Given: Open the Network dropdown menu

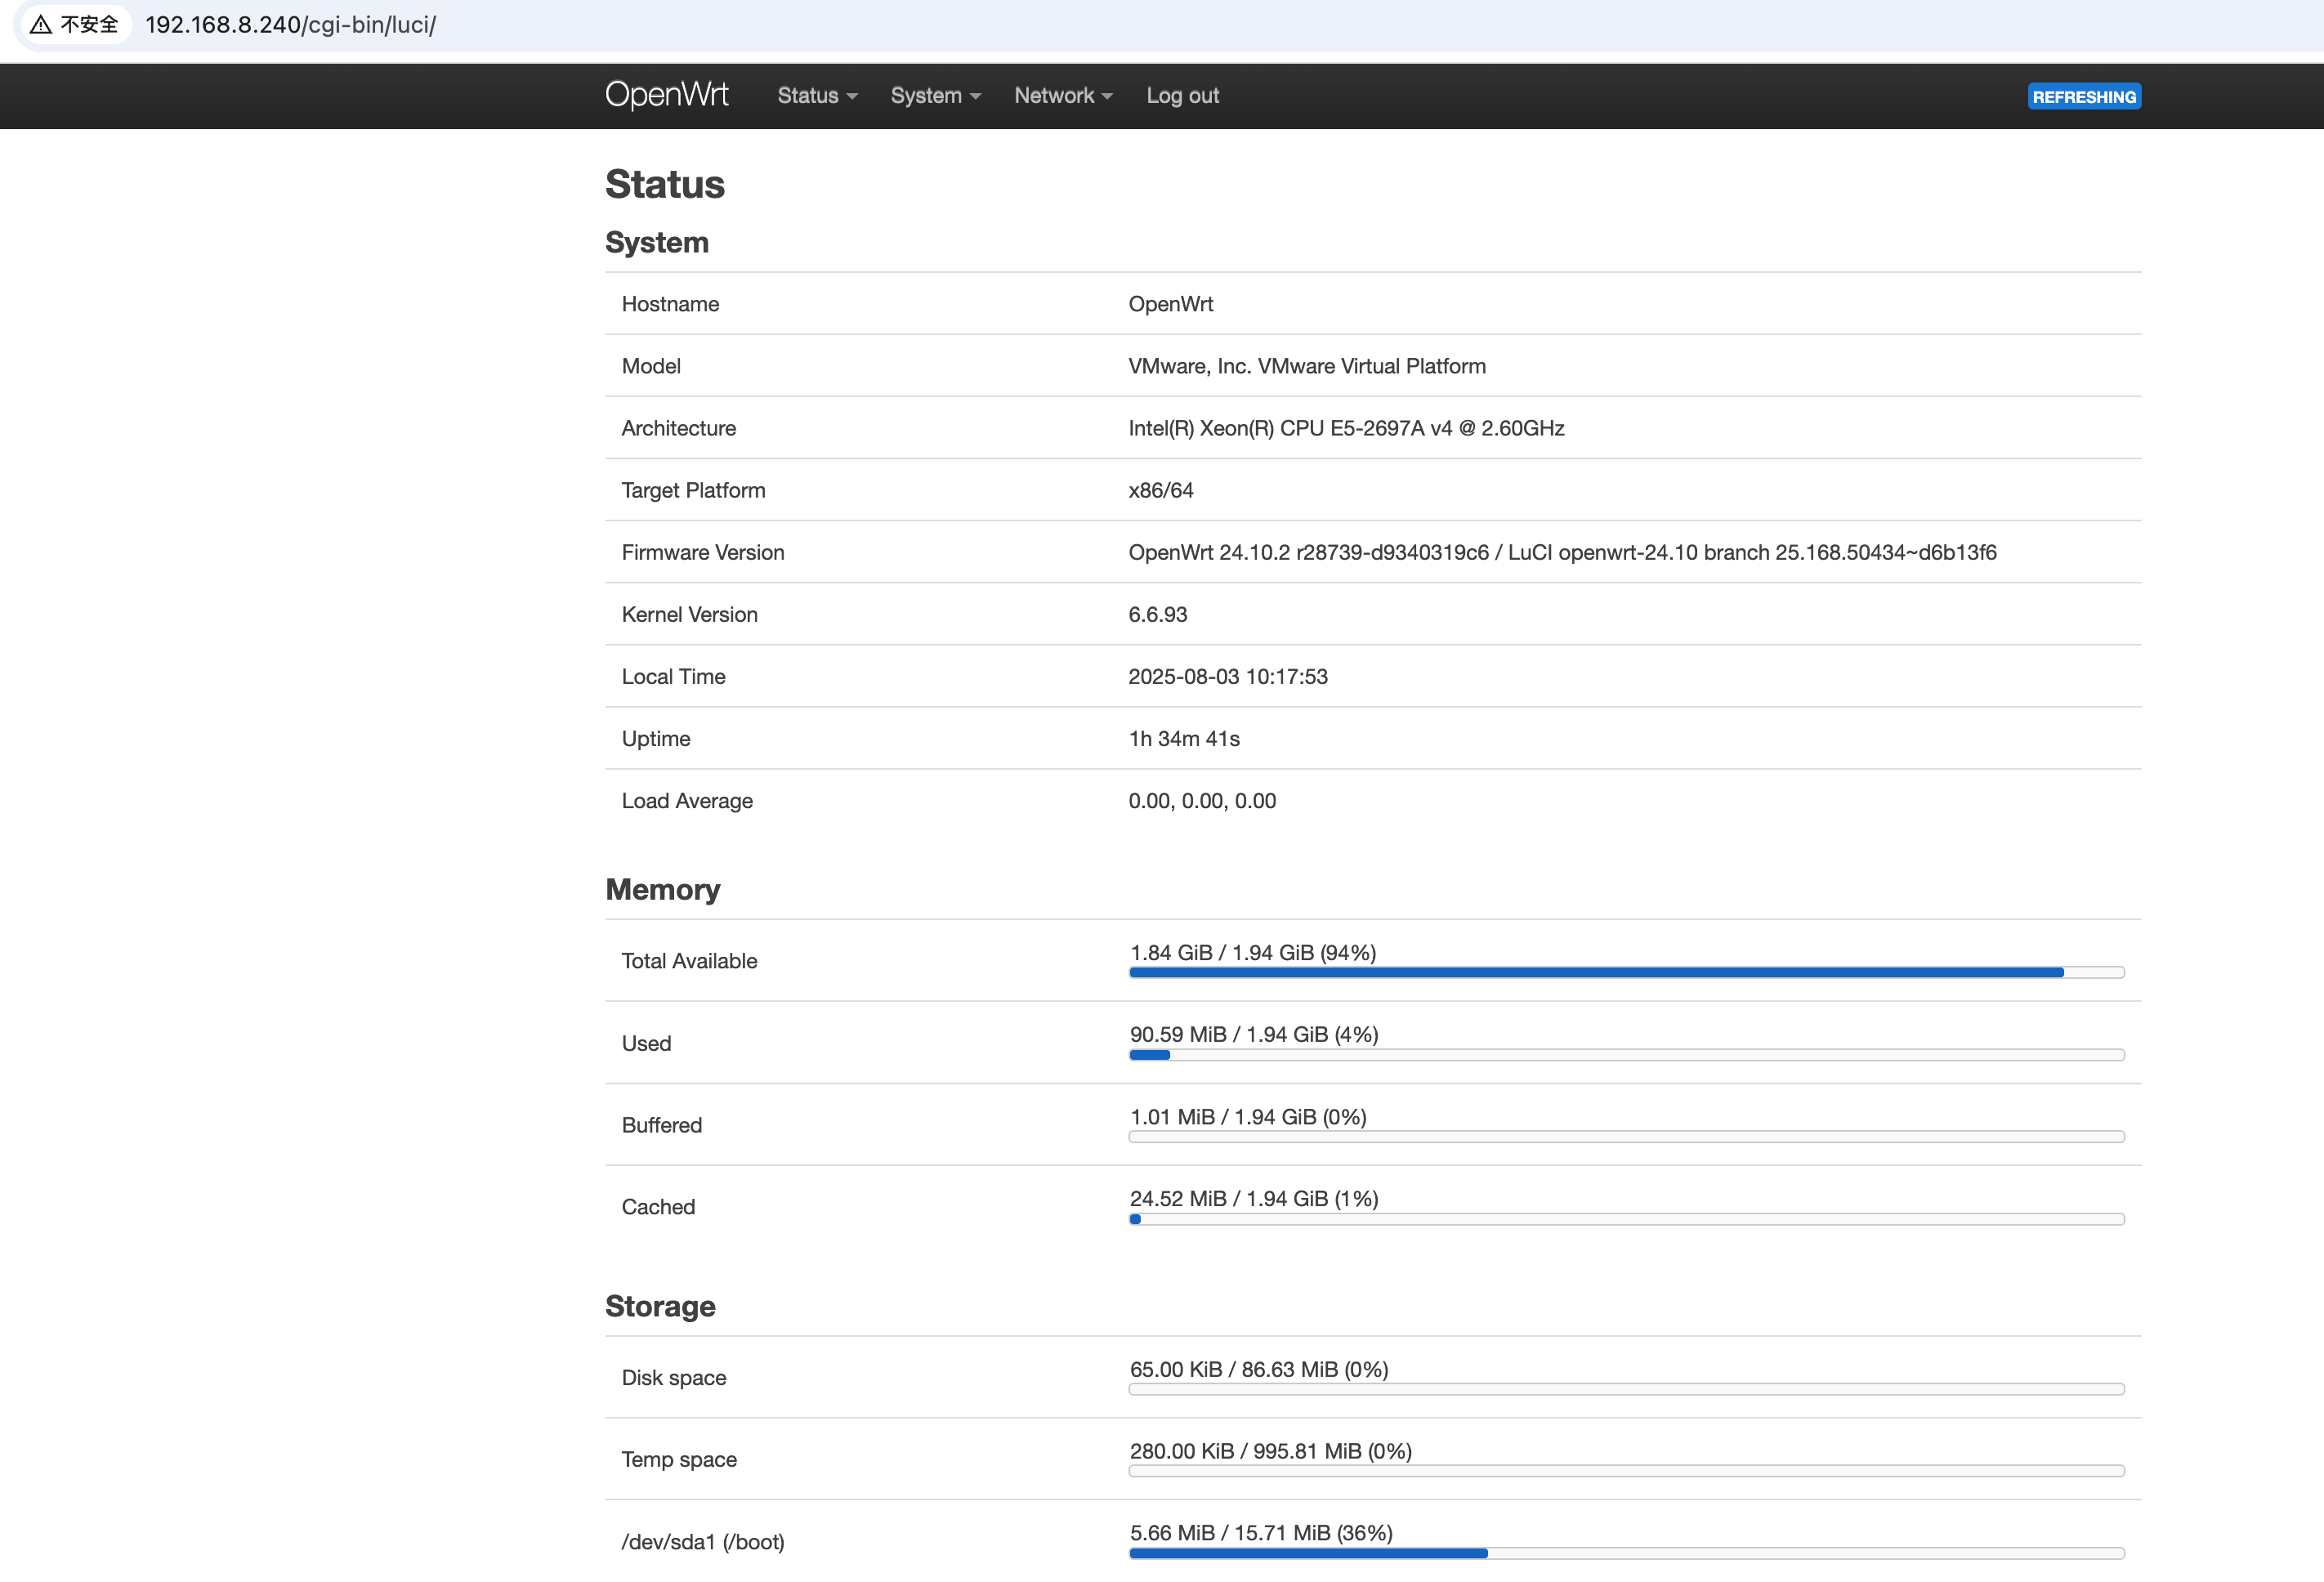Looking at the screenshot, I should [1063, 96].
